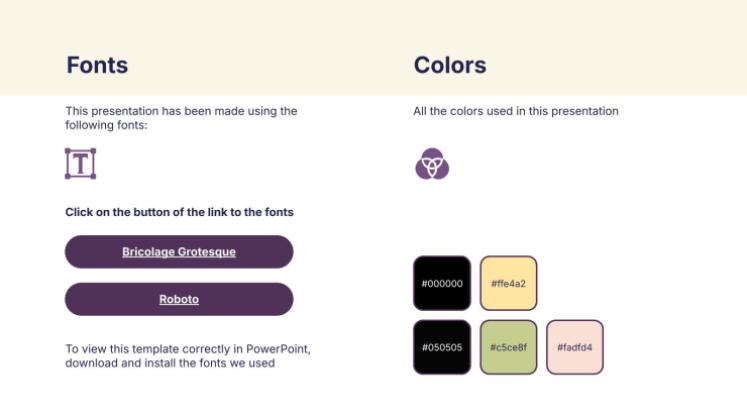Select 'To view this template correctly' line

click(x=160, y=349)
